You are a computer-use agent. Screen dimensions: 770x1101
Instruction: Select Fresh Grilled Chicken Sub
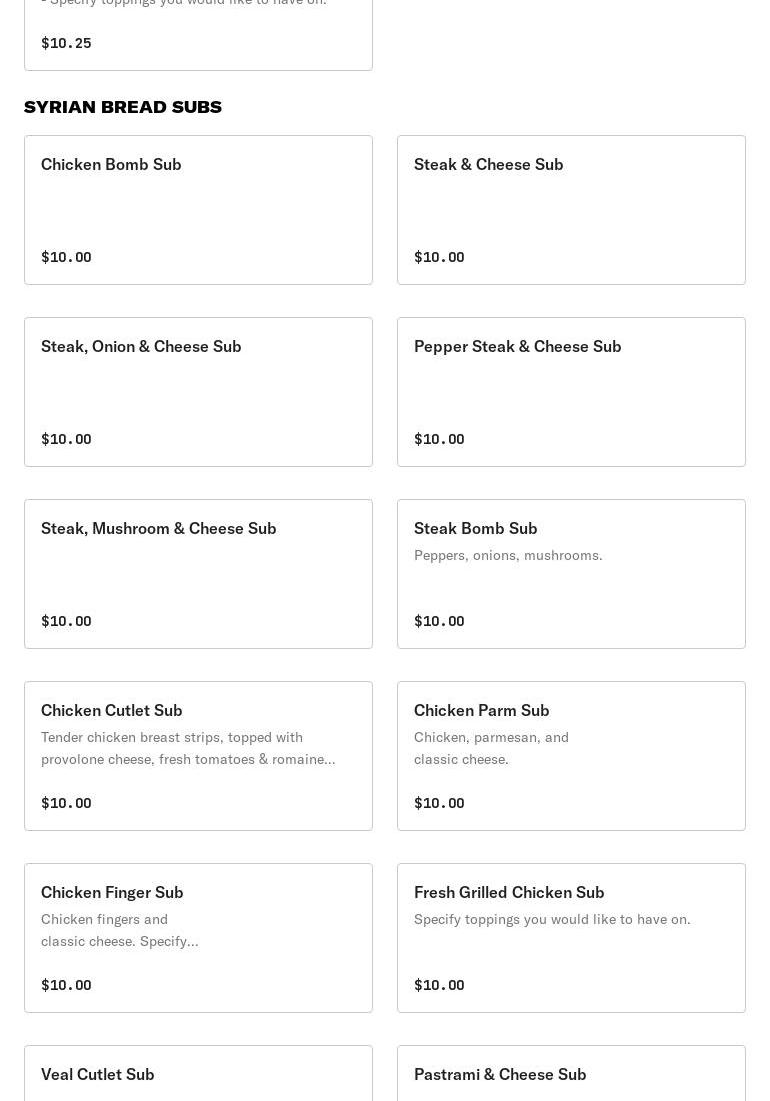(571, 937)
